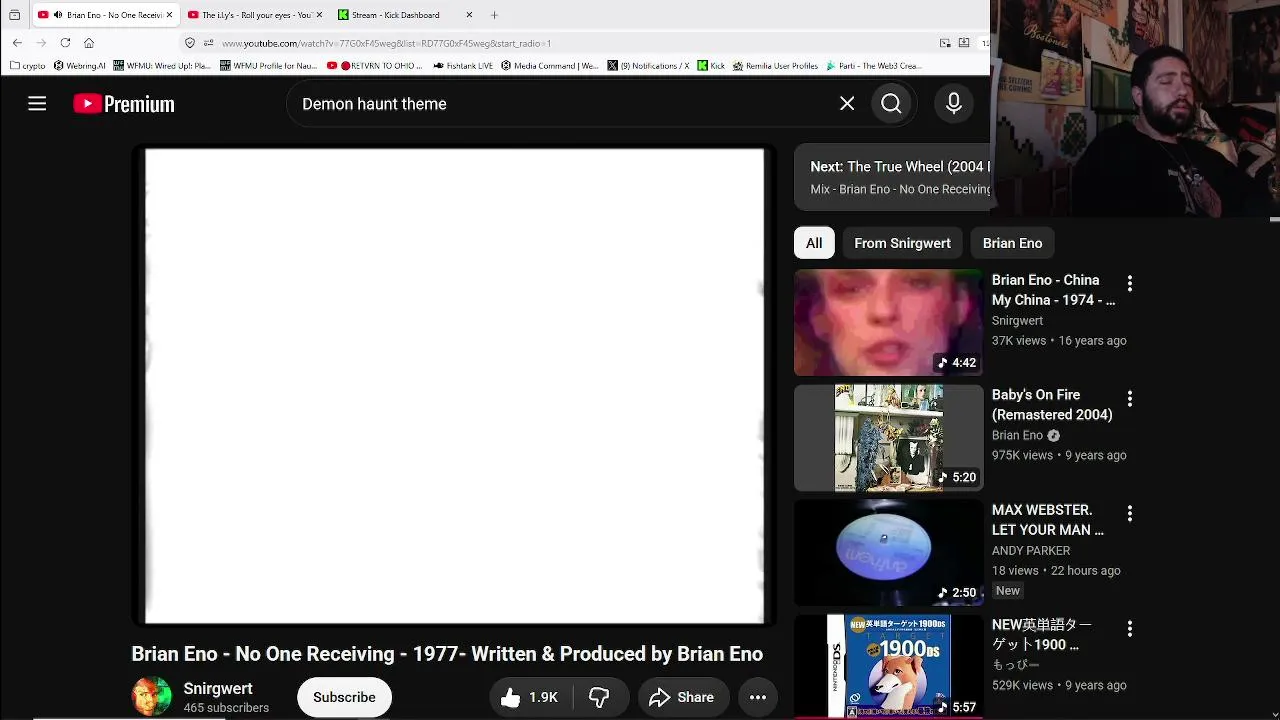Screen dimensions: 1280x720
Task: Open the Next: The True Wheel mix panel
Action: 892,177
